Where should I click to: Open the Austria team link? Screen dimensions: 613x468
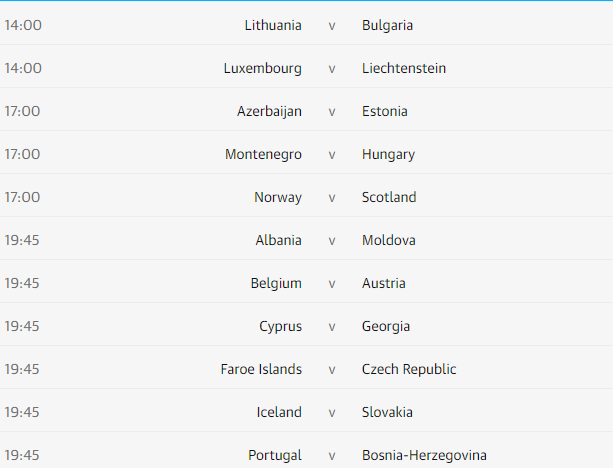tap(384, 283)
